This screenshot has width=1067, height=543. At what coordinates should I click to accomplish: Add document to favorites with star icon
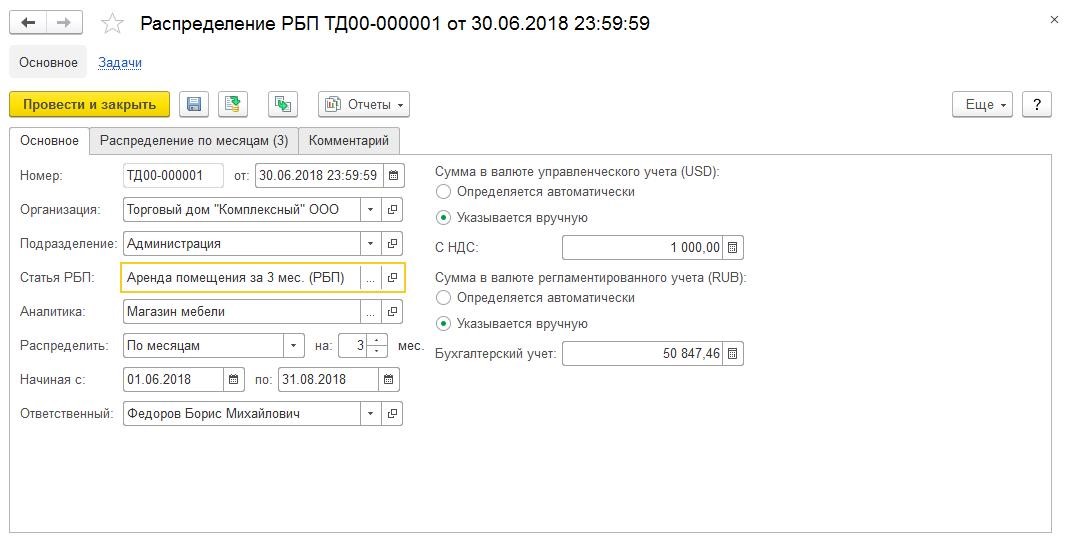[x=112, y=24]
